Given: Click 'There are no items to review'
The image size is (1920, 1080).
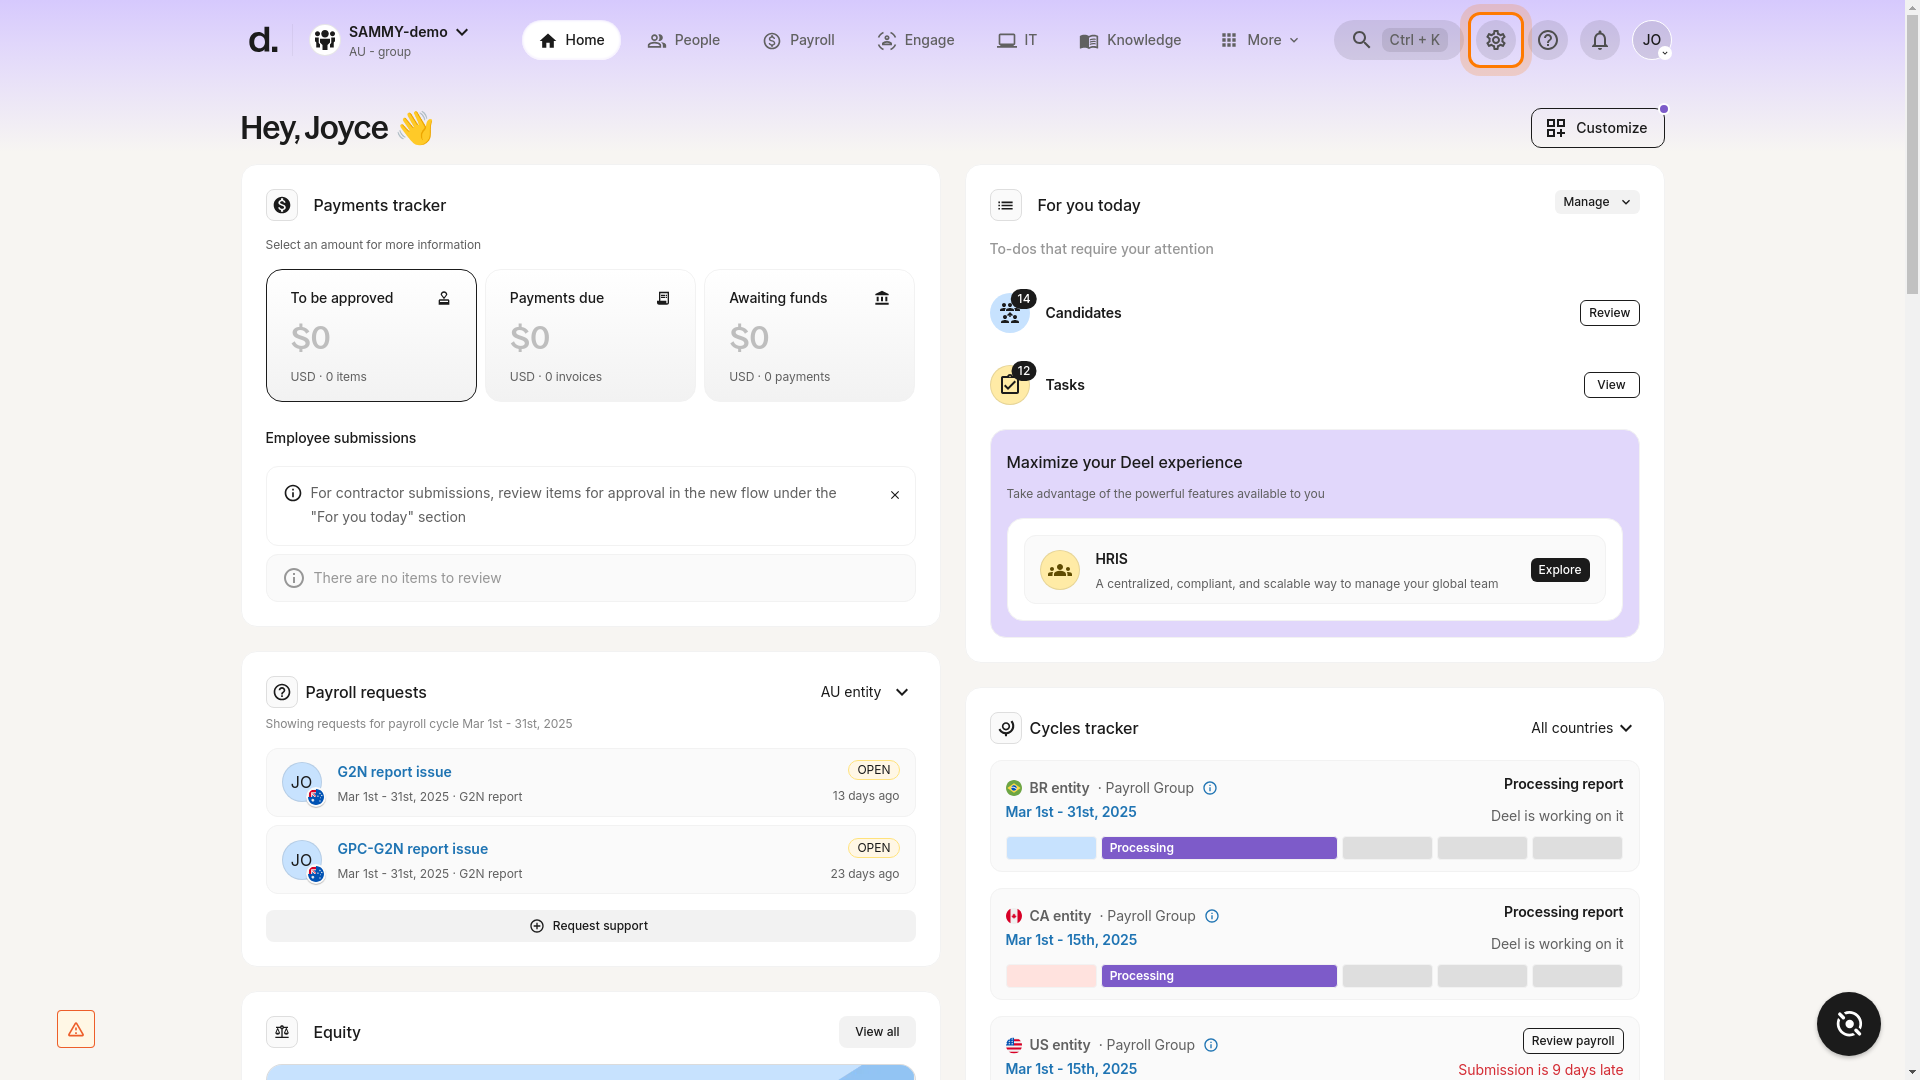Looking at the screenshot, I should [407, 578].
